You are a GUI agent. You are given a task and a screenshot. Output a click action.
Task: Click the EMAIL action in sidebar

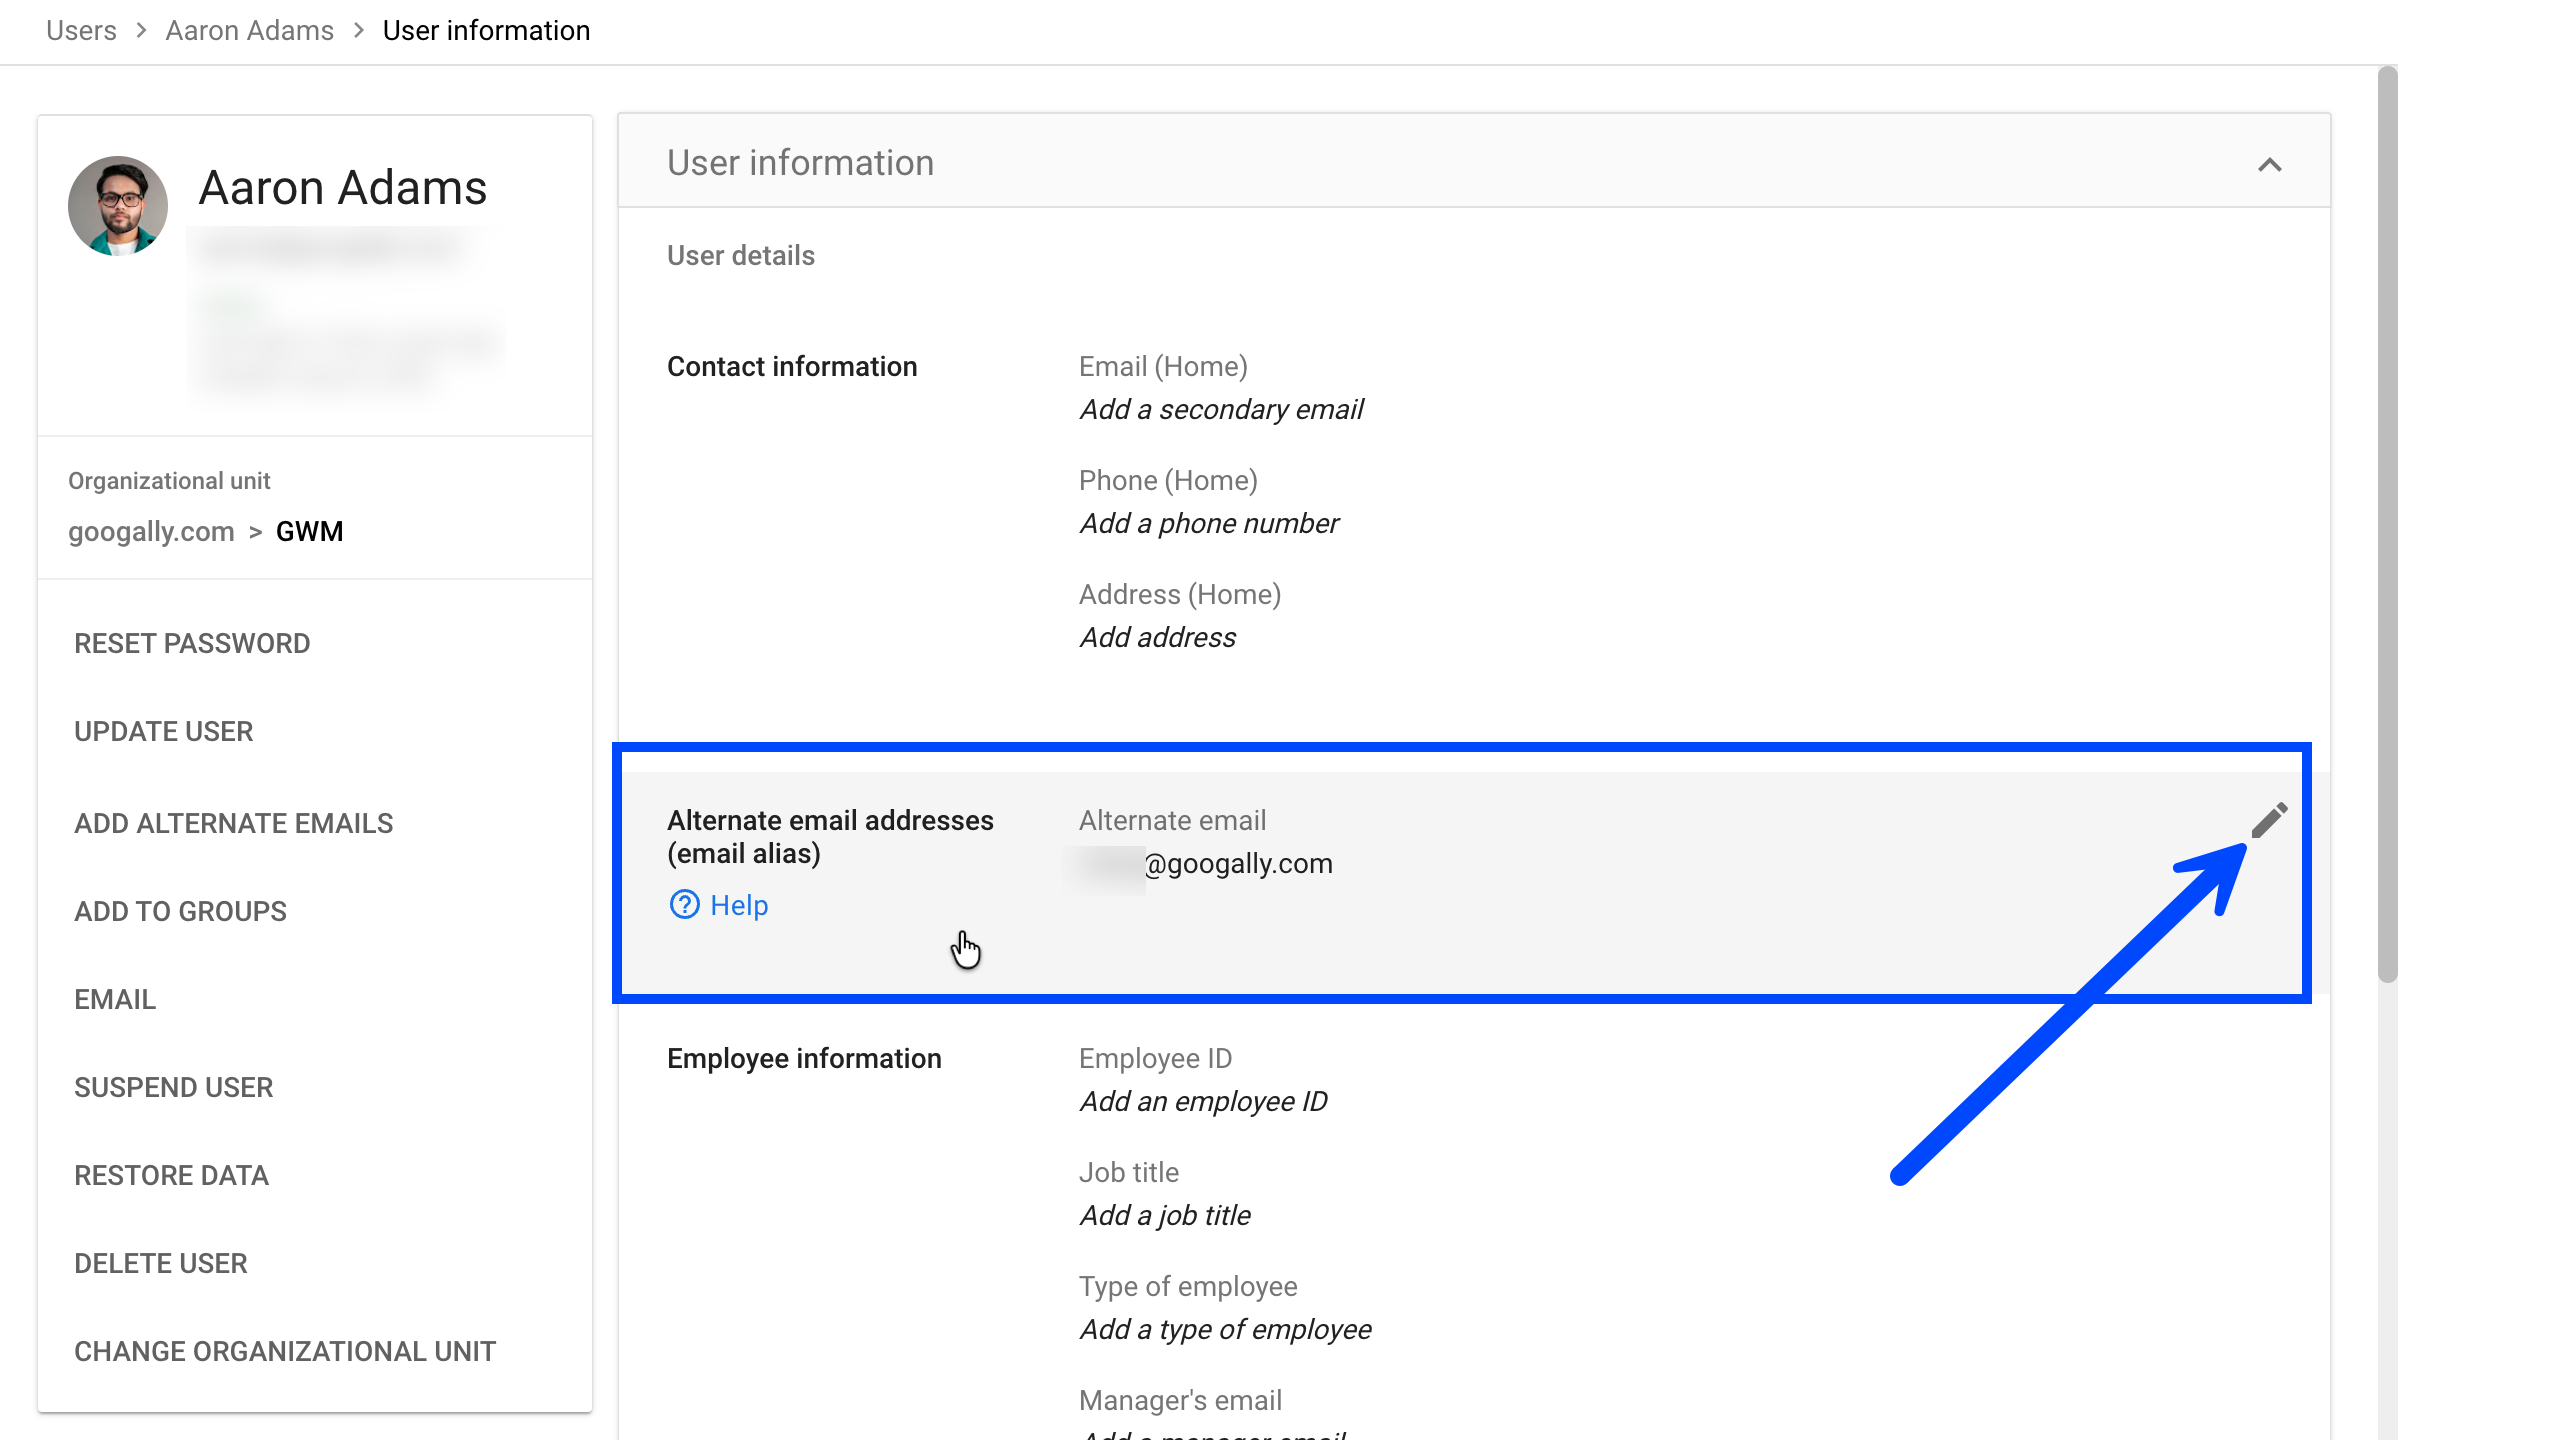115,1000
